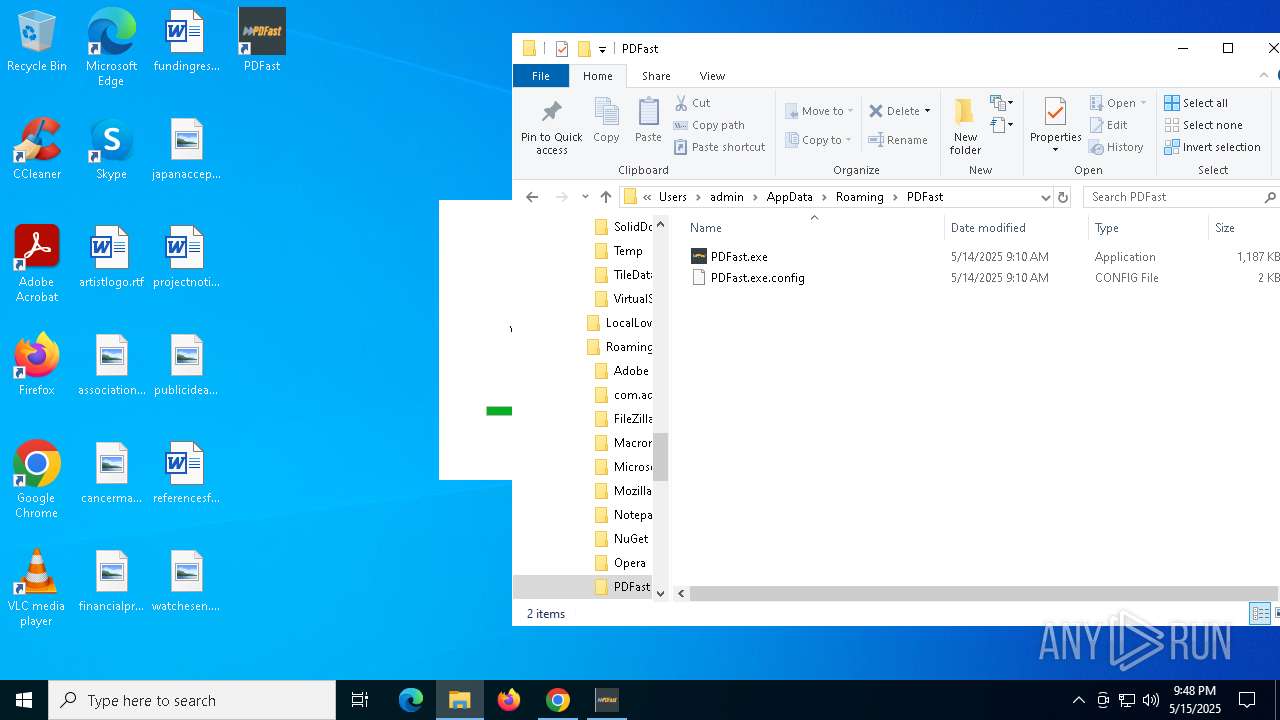Switch to Share ribbon tab
The height and width of the screenshot is (720, 1280).
click(x=656, y=76)
